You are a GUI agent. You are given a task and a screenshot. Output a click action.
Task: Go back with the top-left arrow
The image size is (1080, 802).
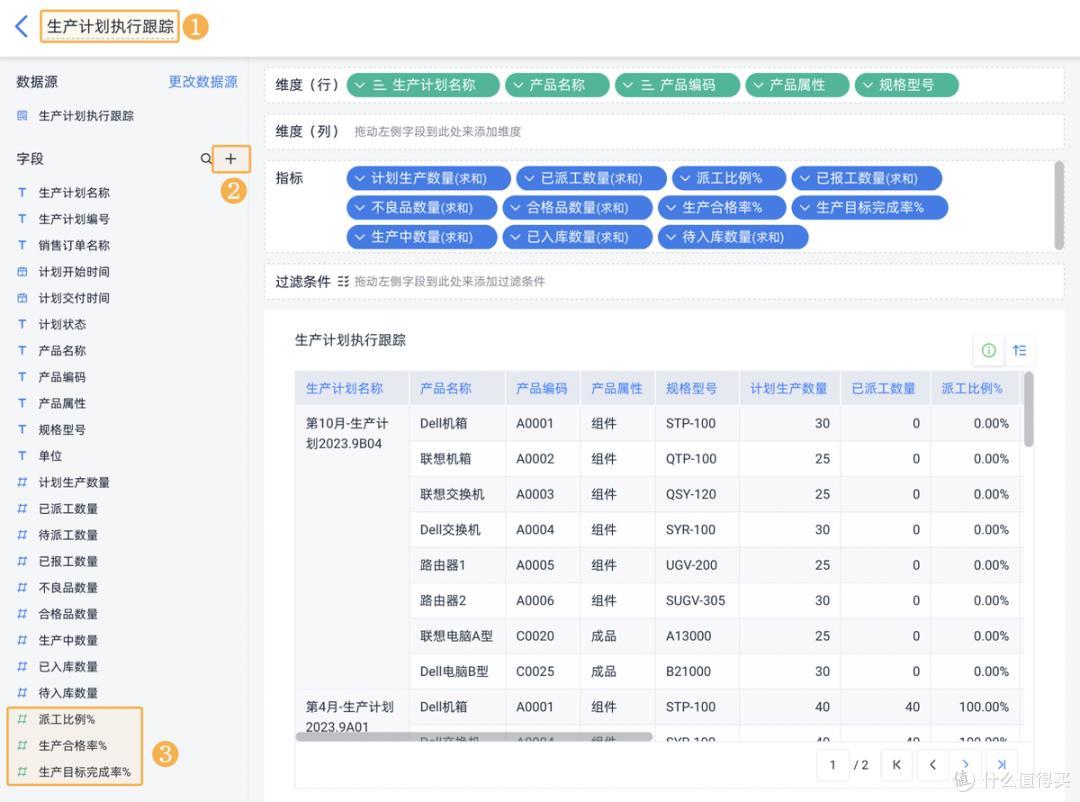point(21,27)
